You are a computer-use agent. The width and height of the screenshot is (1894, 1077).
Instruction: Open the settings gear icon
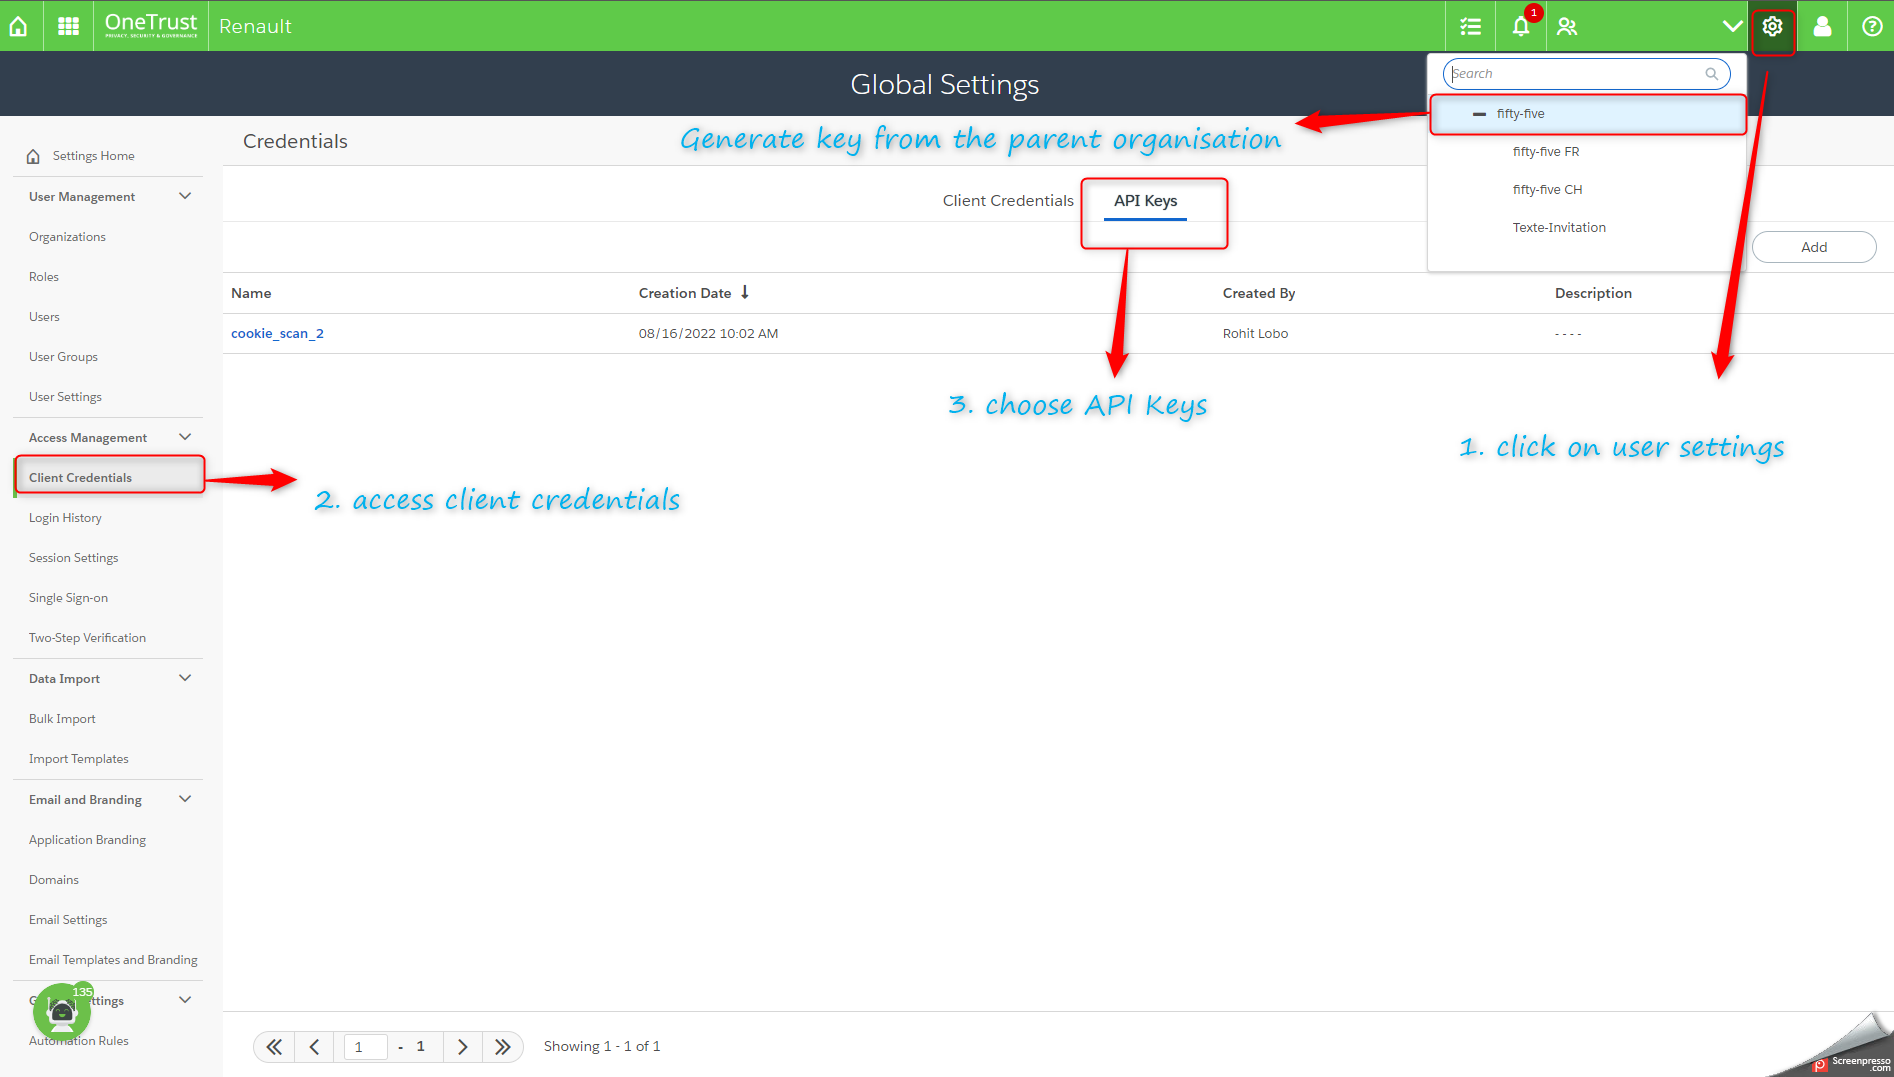click(1773, 26)
